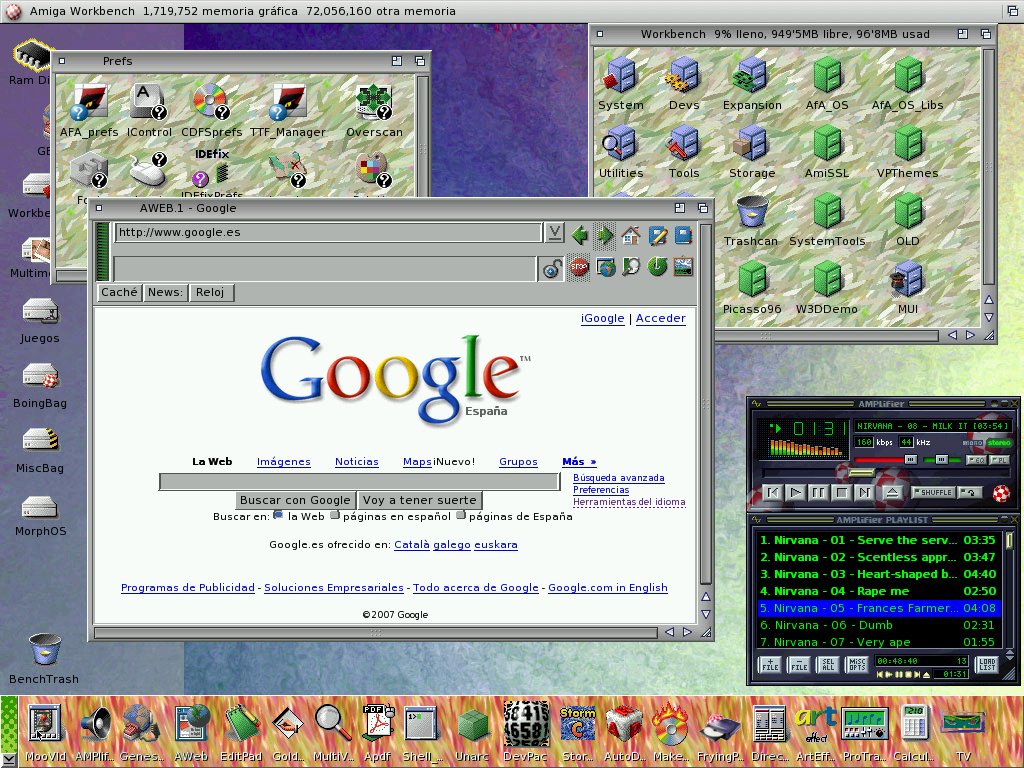Open the Grupos tab on Google
Image resolution: width=1024 pixels, height=768 pixels.
tap(518, 462)
